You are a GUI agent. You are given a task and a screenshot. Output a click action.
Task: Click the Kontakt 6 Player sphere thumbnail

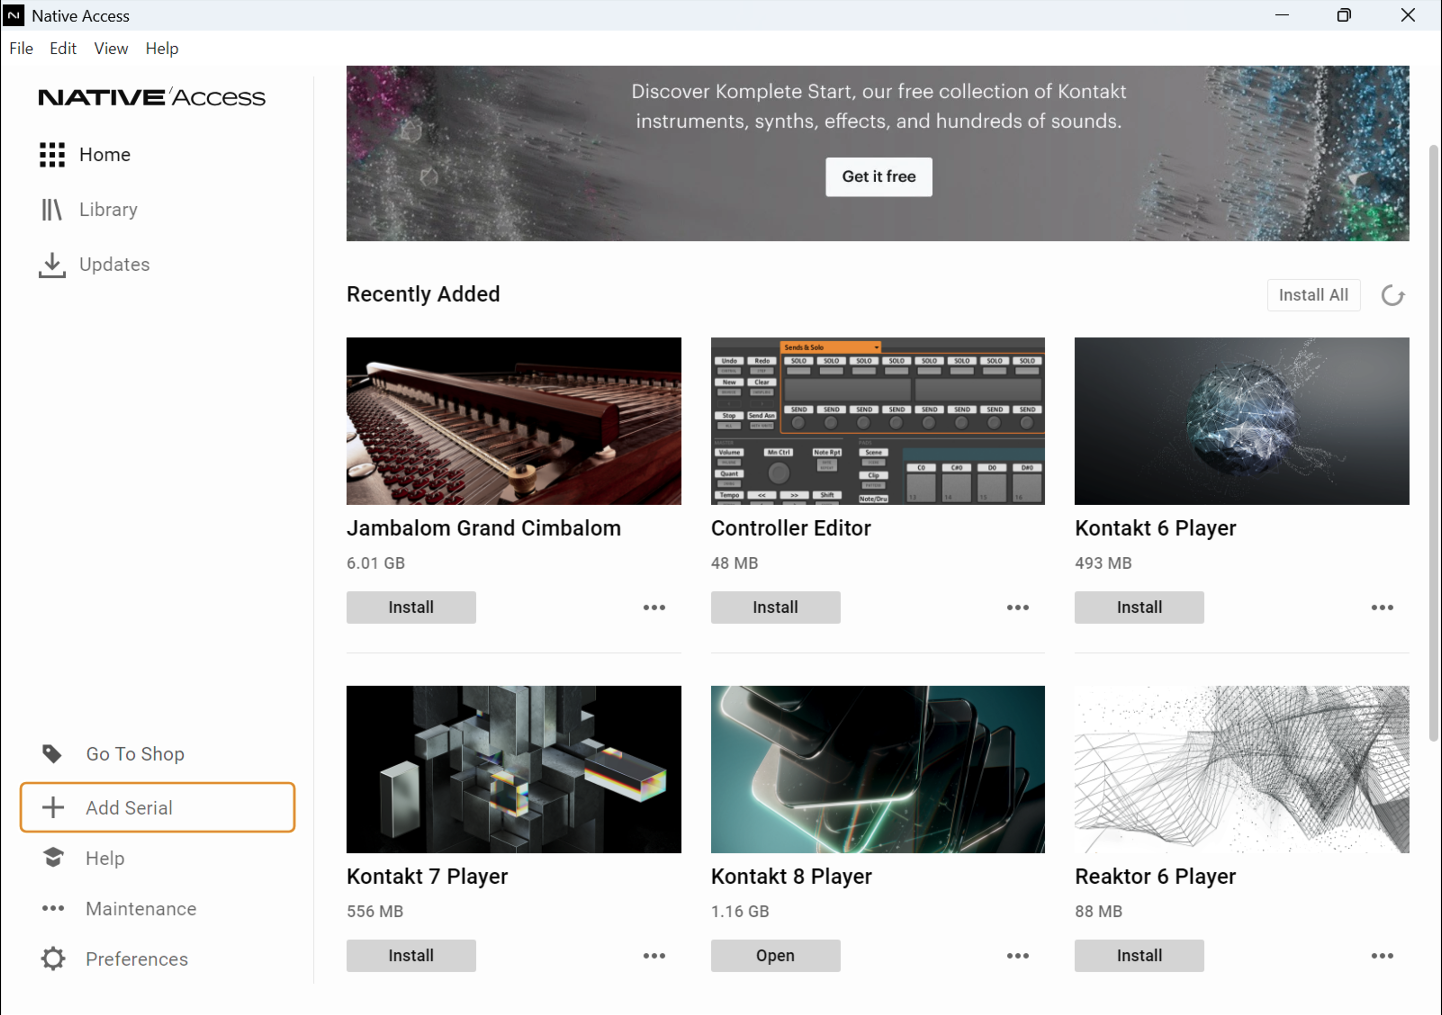pos(1242,421)
